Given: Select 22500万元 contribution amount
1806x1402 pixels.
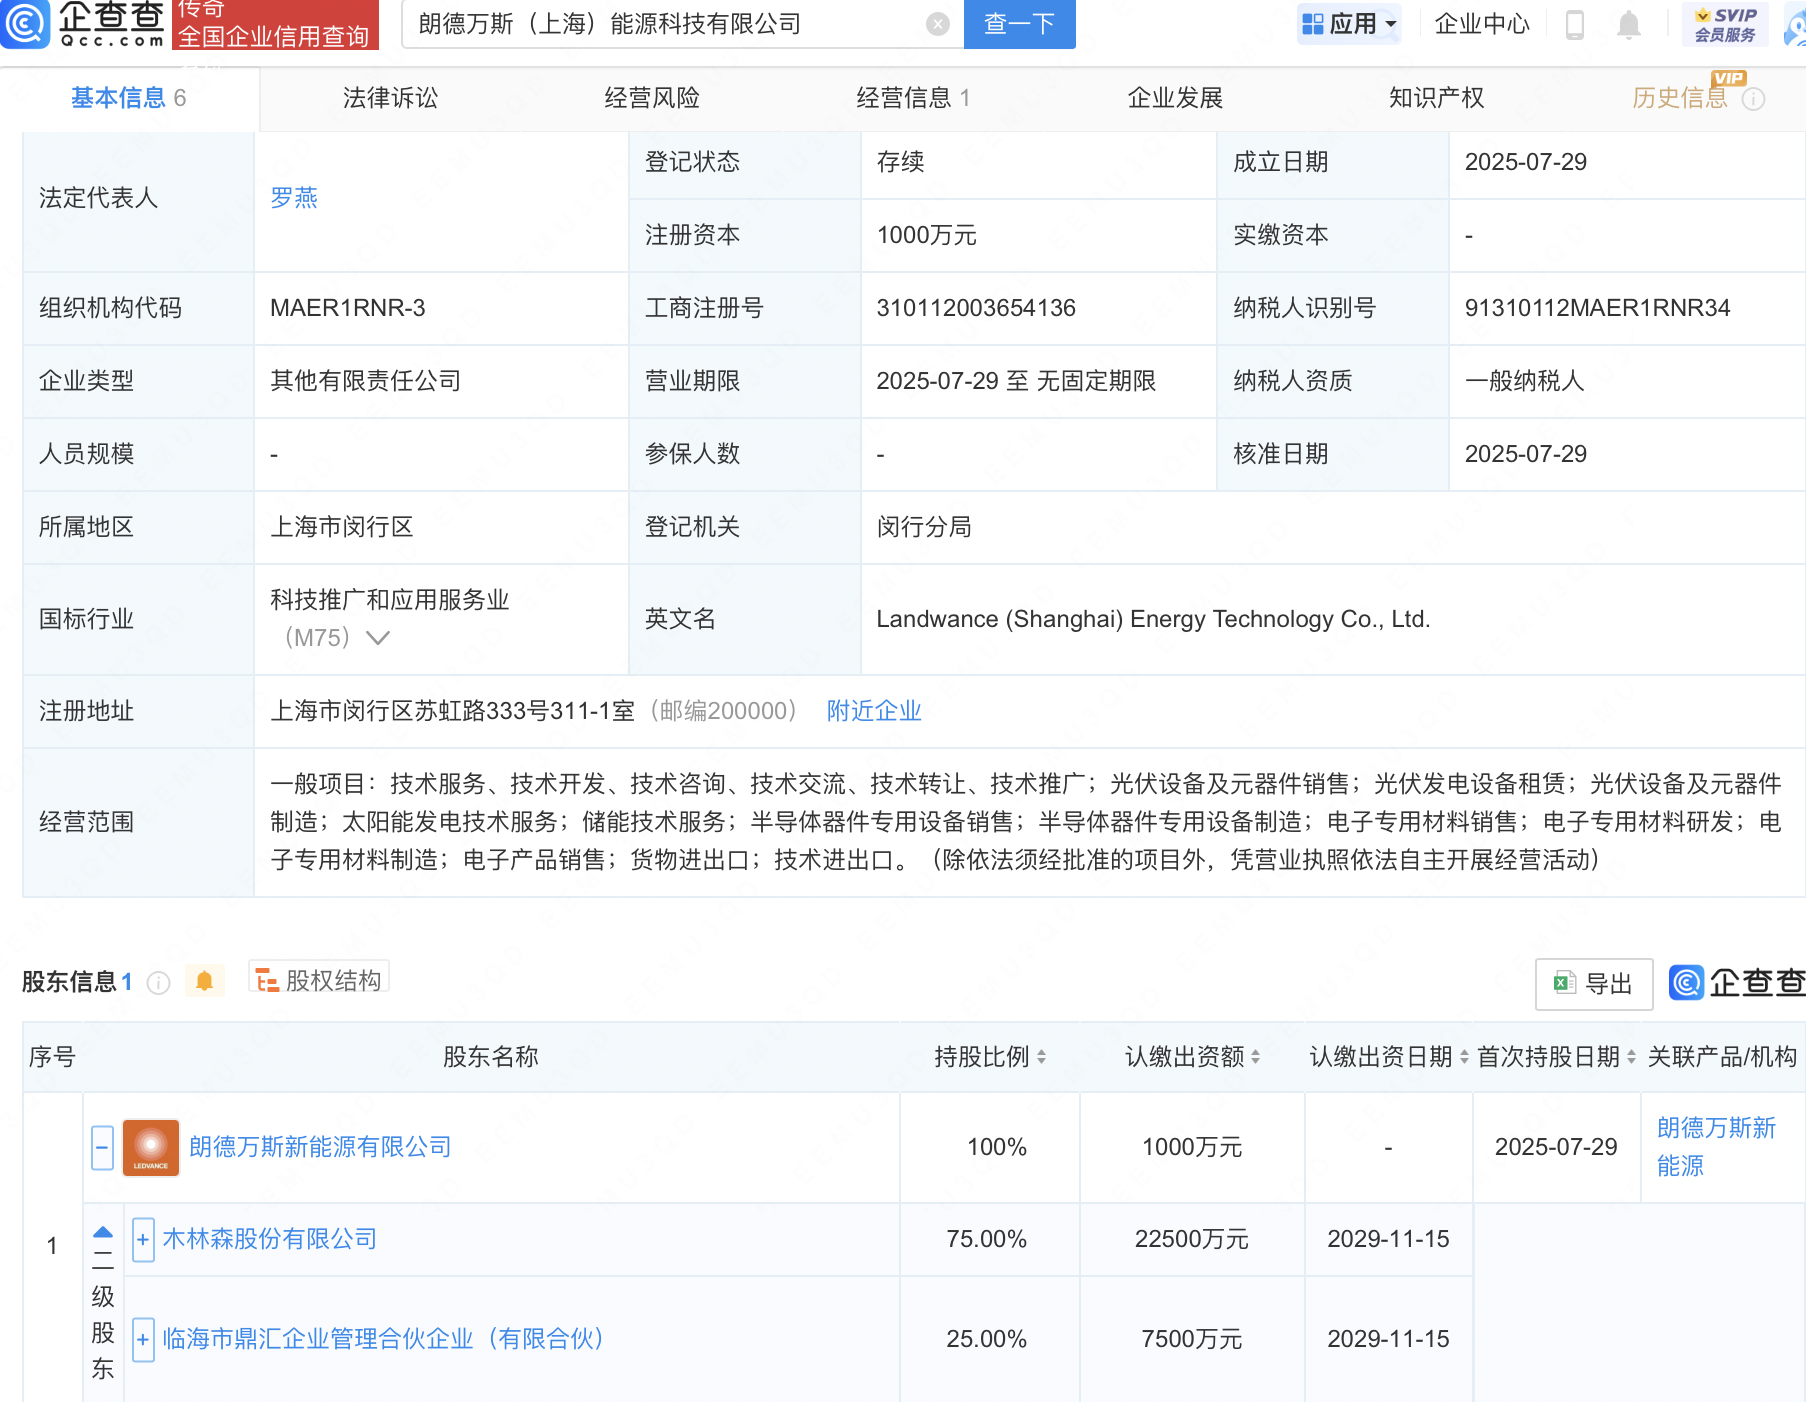Looking at the screenshot, I should coord(1192,1239).
